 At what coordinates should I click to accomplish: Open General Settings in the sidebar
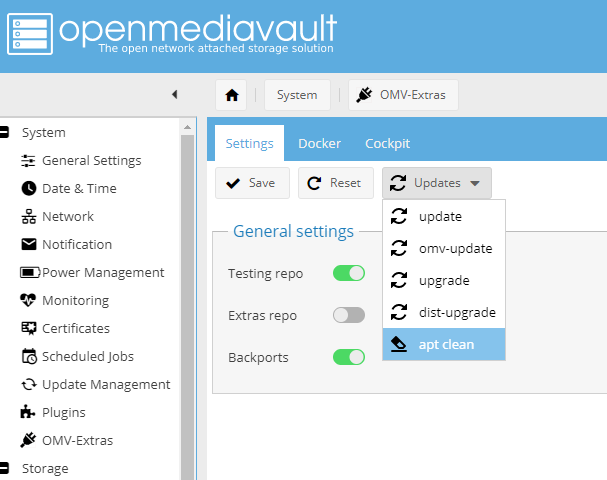click(x=91, y=161)
